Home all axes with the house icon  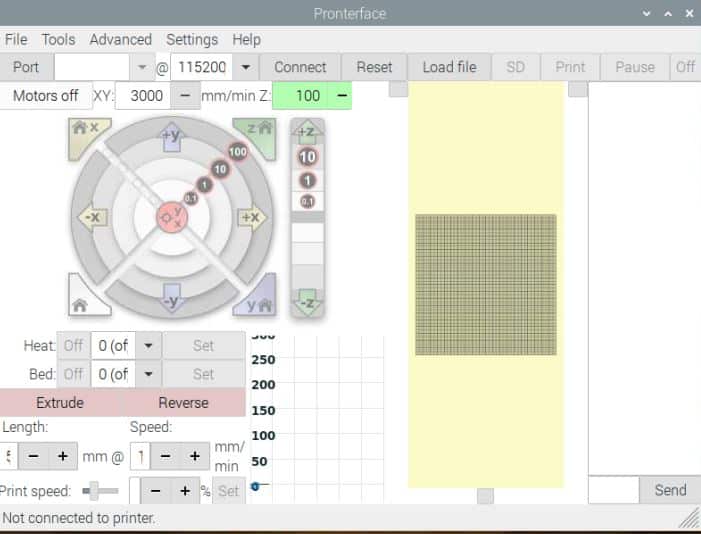pos(85,301)
